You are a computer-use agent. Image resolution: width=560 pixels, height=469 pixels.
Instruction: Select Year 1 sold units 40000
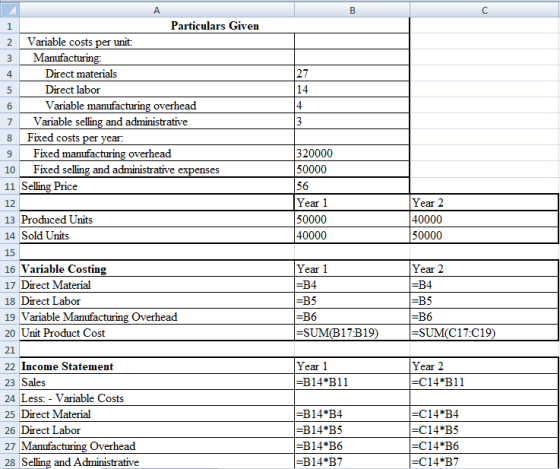tap(352, 235)
